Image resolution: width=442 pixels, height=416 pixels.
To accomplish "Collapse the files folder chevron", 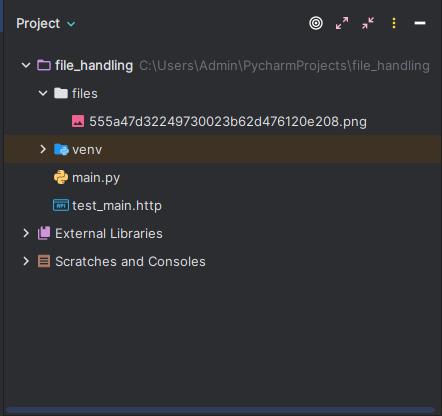I will click(43, 93).
